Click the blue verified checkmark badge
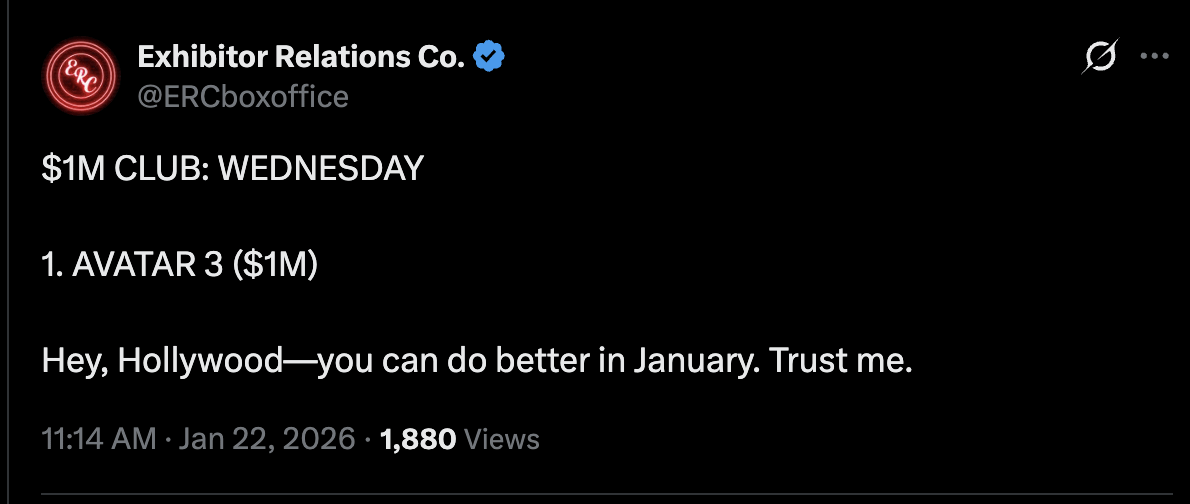 [489, 58]
